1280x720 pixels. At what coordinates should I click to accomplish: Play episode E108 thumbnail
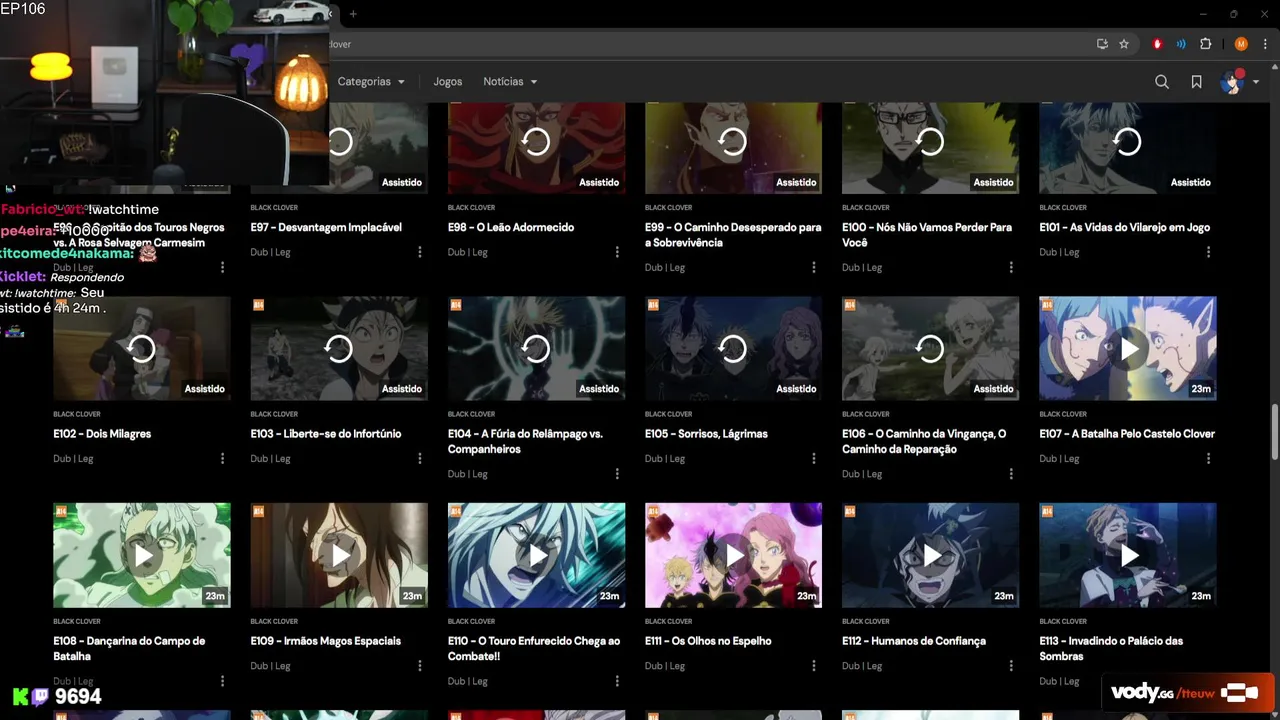tap(142, 555)
